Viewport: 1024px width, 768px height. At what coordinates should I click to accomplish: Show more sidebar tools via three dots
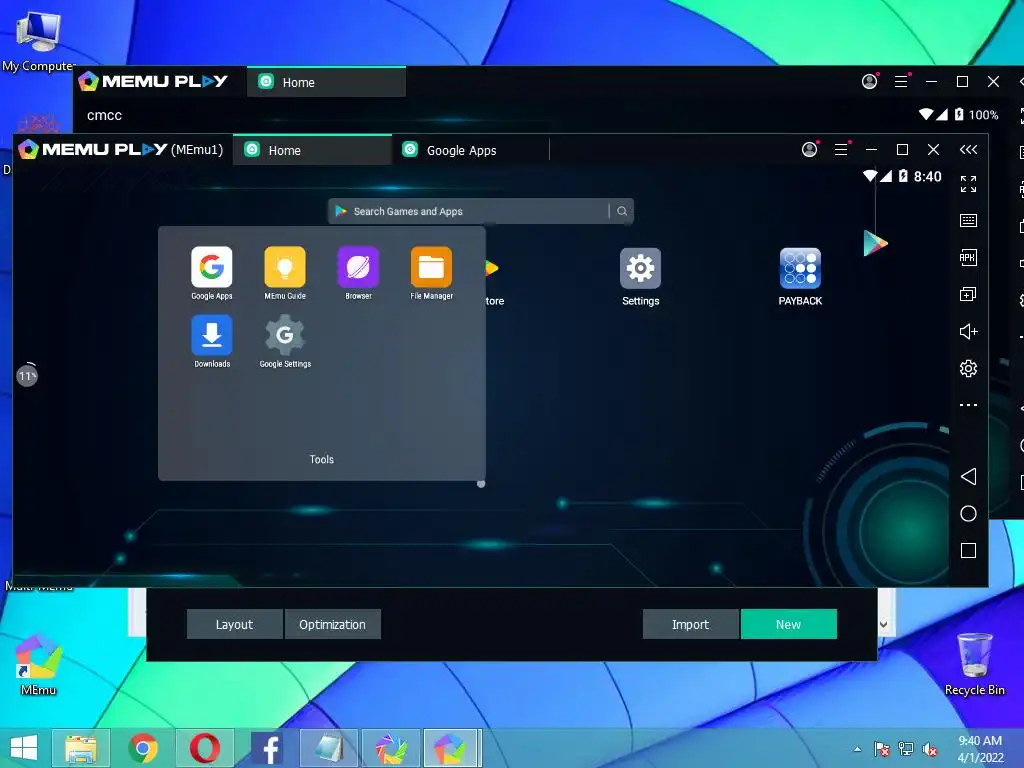click(968, 405)
